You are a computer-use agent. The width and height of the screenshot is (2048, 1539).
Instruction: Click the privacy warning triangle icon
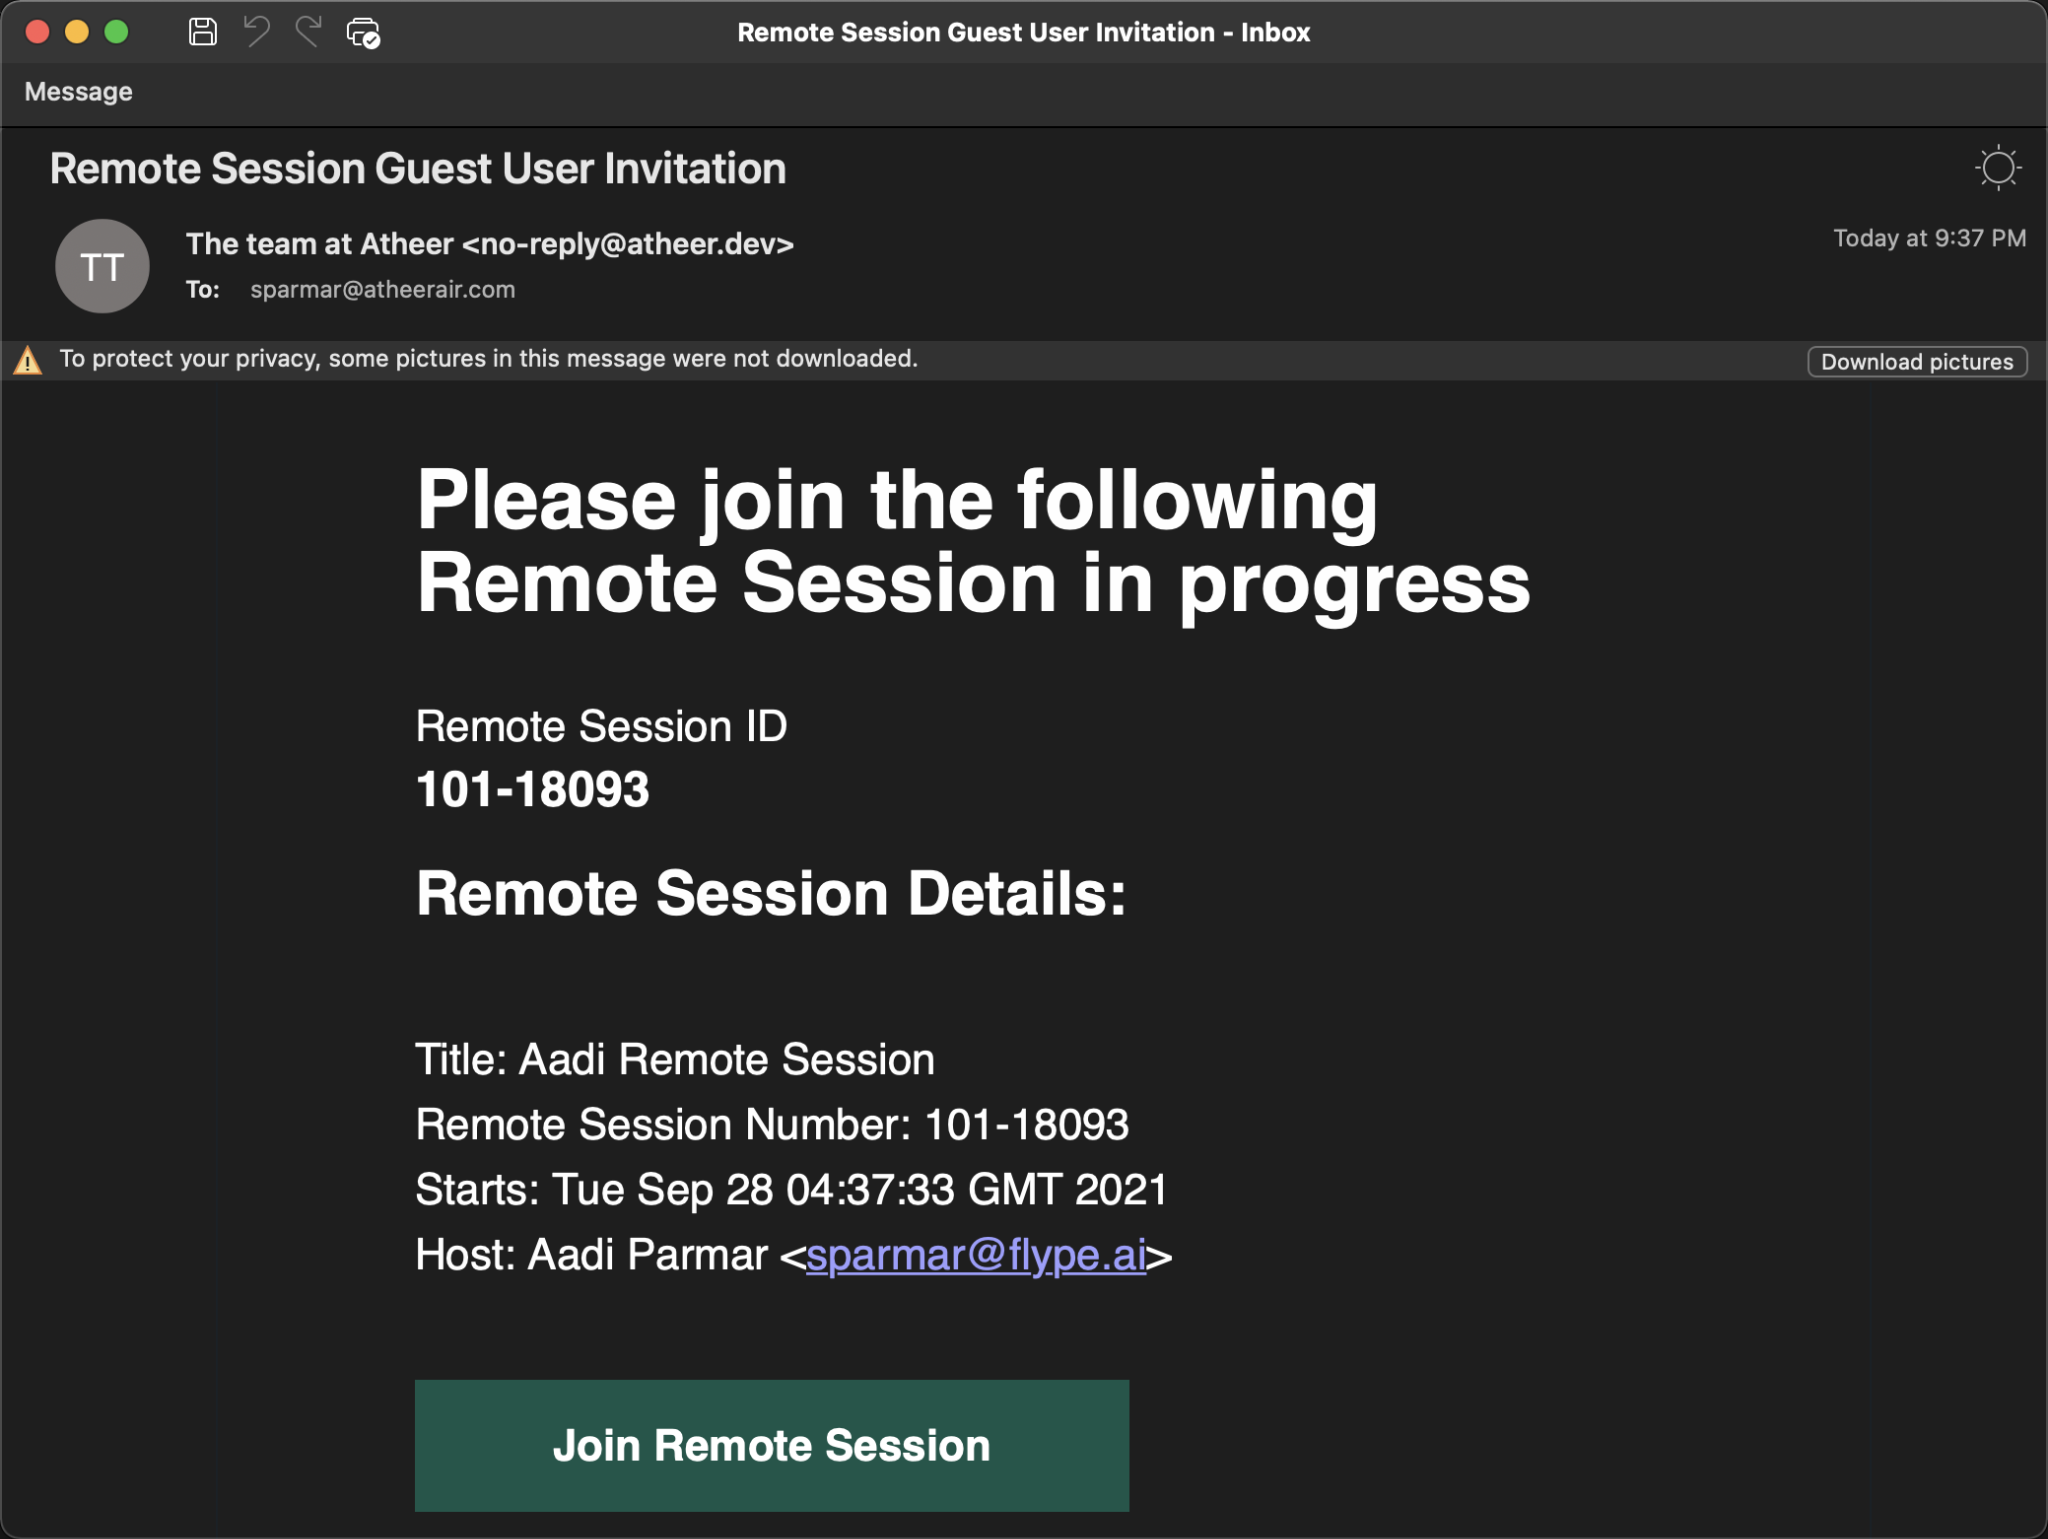pyautogui.click(x=28, y=360)
